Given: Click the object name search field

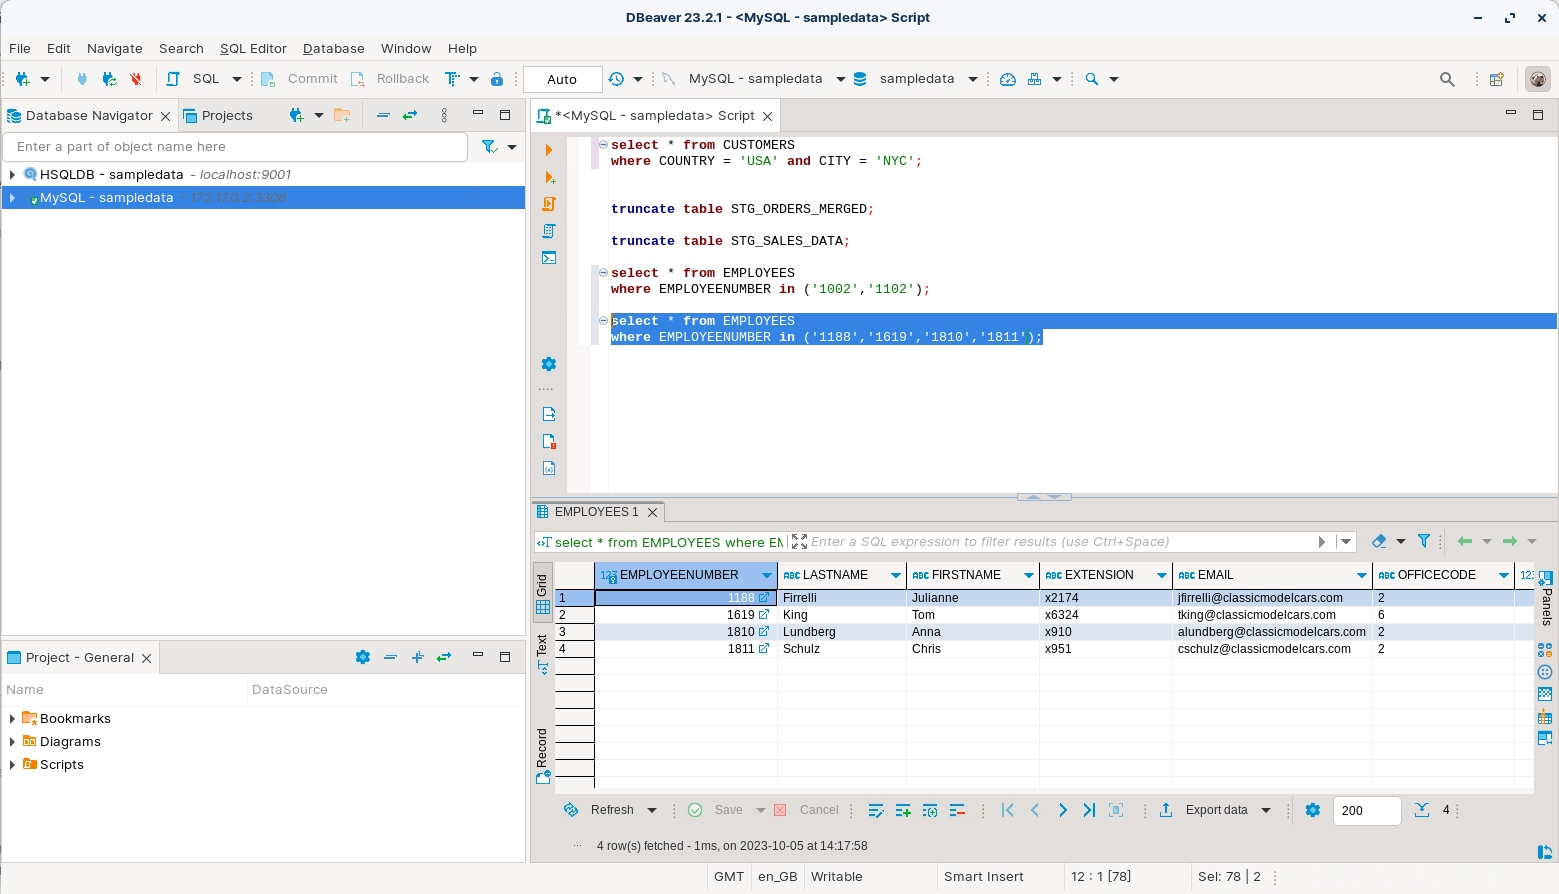Looking at the screenshot, I should pyautogui.click(x=235, y=147).
